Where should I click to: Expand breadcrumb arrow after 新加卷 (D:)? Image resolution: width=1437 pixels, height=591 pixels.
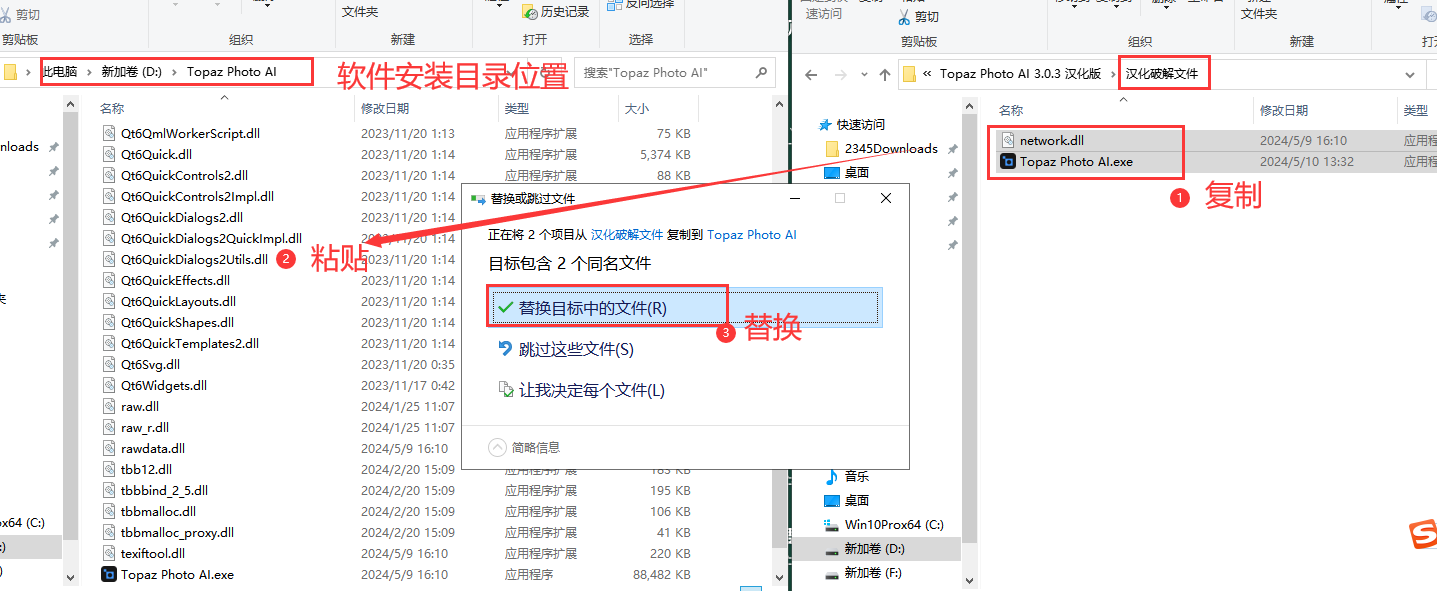(x=174, y=72)
